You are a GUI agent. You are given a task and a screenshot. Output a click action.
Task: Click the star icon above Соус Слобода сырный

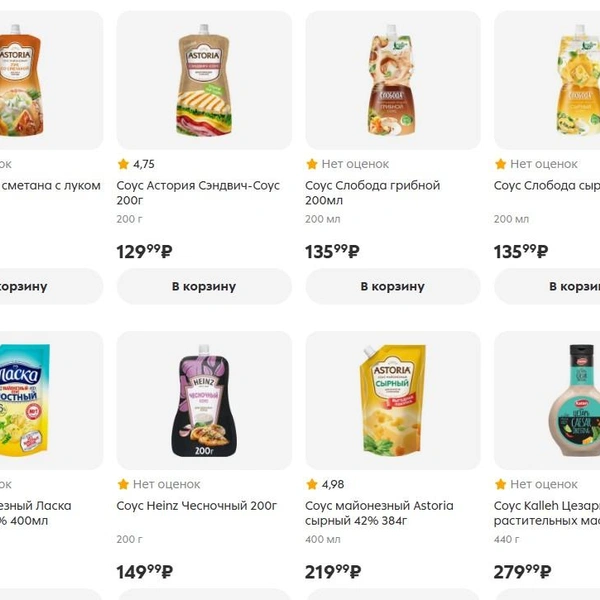[501, 164]
